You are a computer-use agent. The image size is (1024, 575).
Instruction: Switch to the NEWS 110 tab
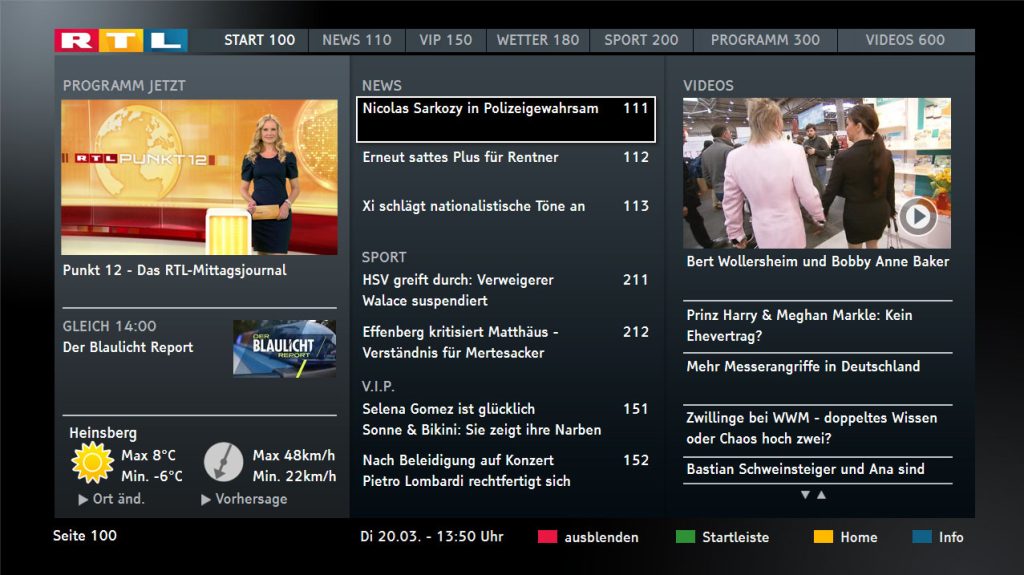356,40
